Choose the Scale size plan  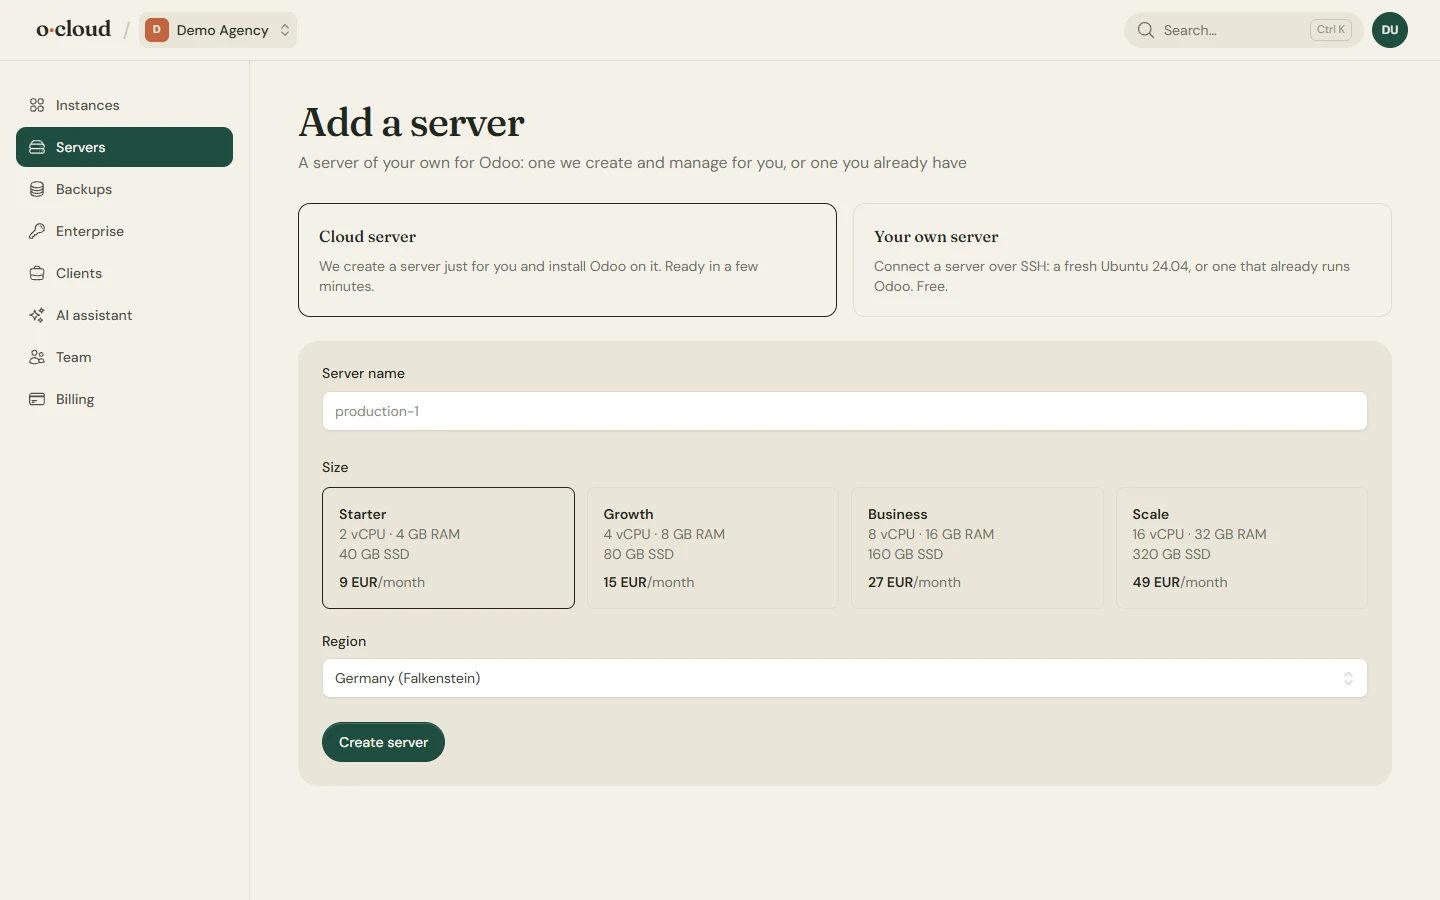click(1242, 548)
